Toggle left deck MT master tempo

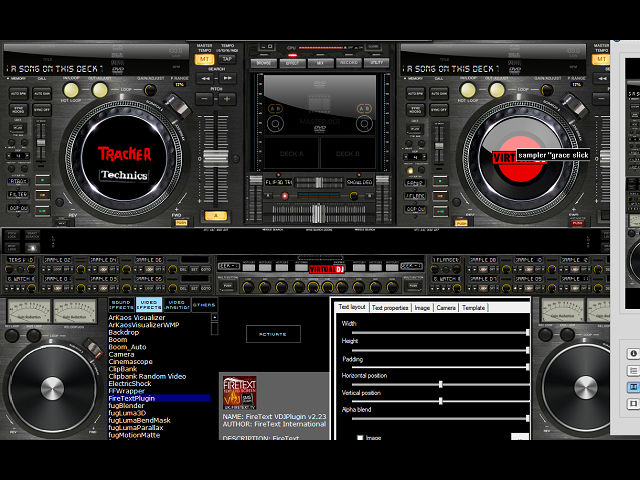[x=204, y=59]
